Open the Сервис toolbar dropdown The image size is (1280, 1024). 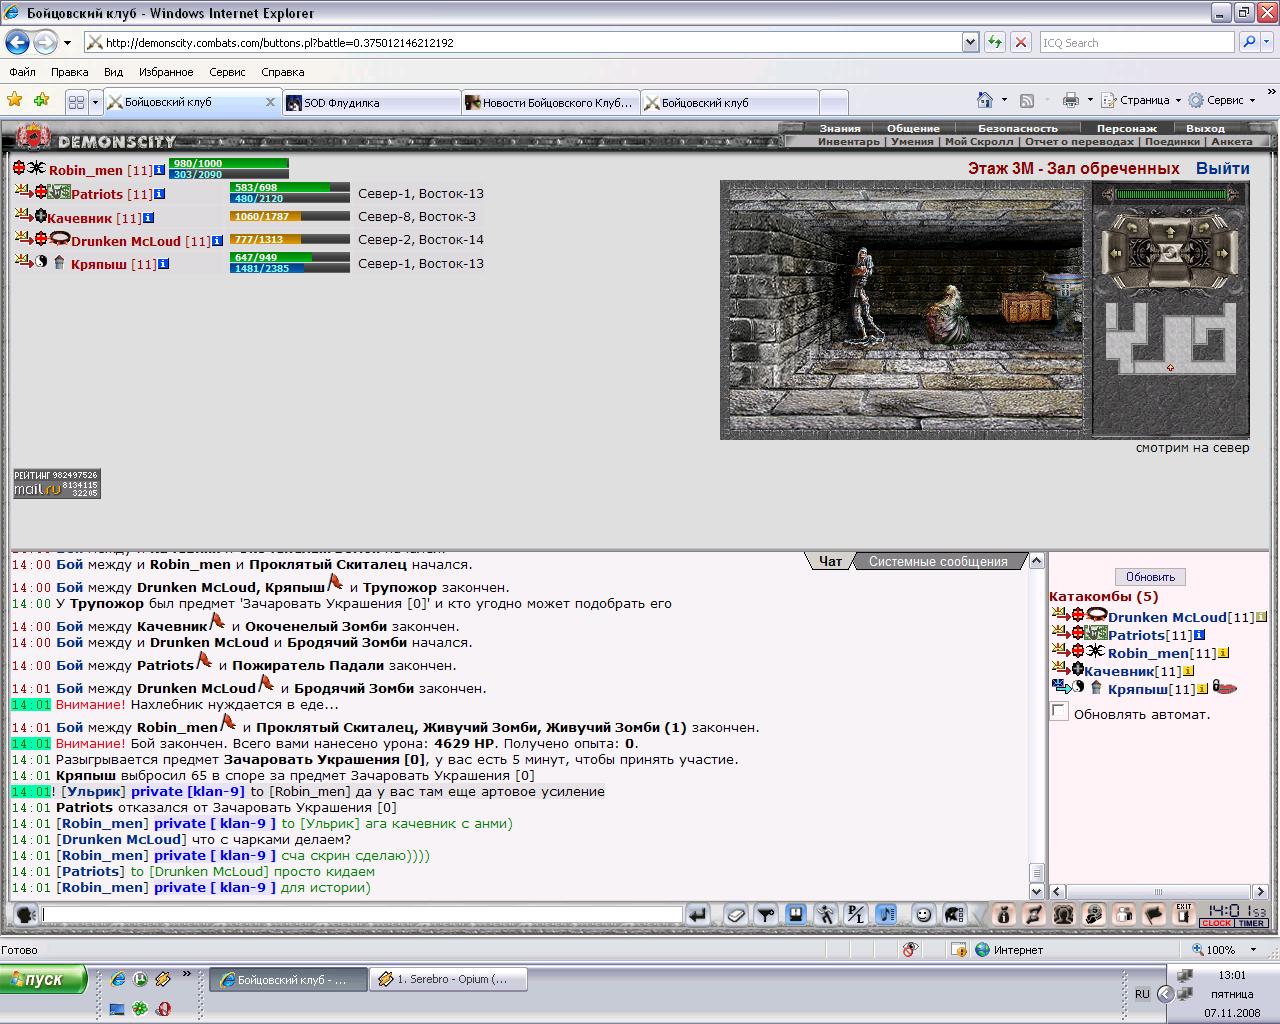pos(1222,100)
